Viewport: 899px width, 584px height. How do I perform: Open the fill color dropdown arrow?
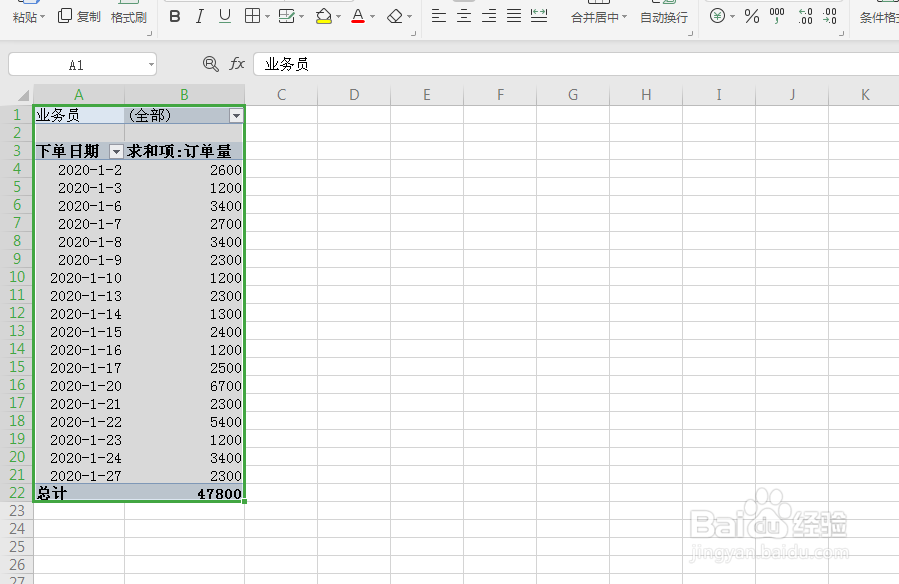point(339,17)
